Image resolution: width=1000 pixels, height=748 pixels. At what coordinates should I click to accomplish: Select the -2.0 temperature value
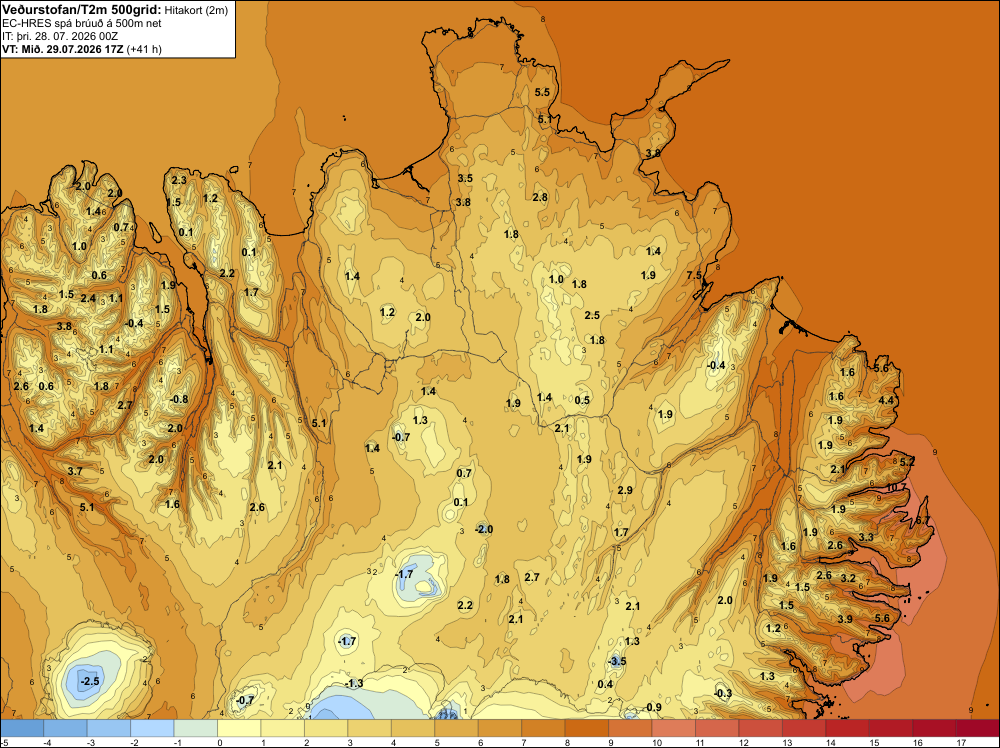(484, 529)
